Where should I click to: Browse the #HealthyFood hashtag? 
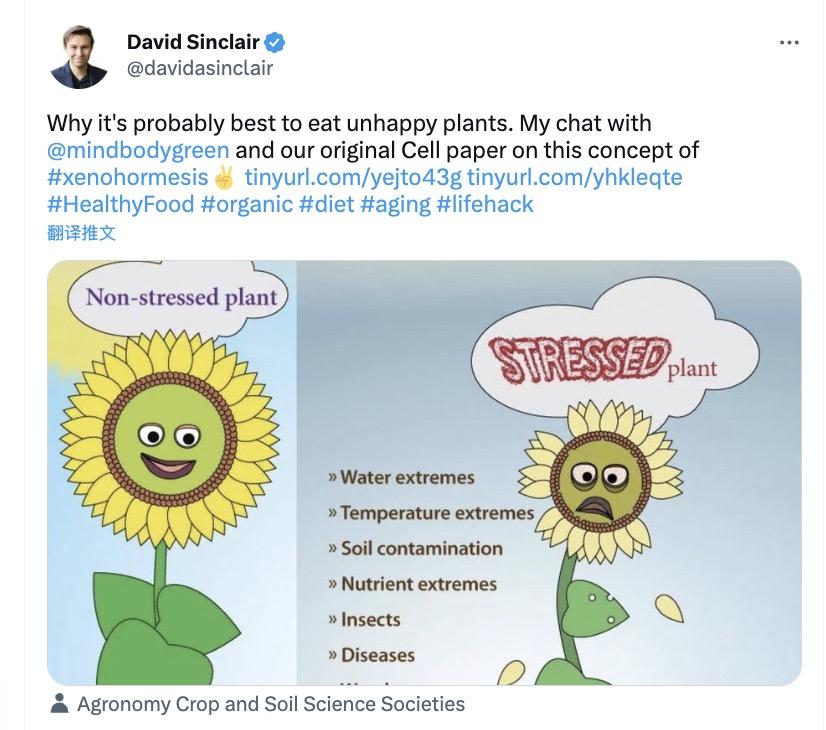click(120, 205)
